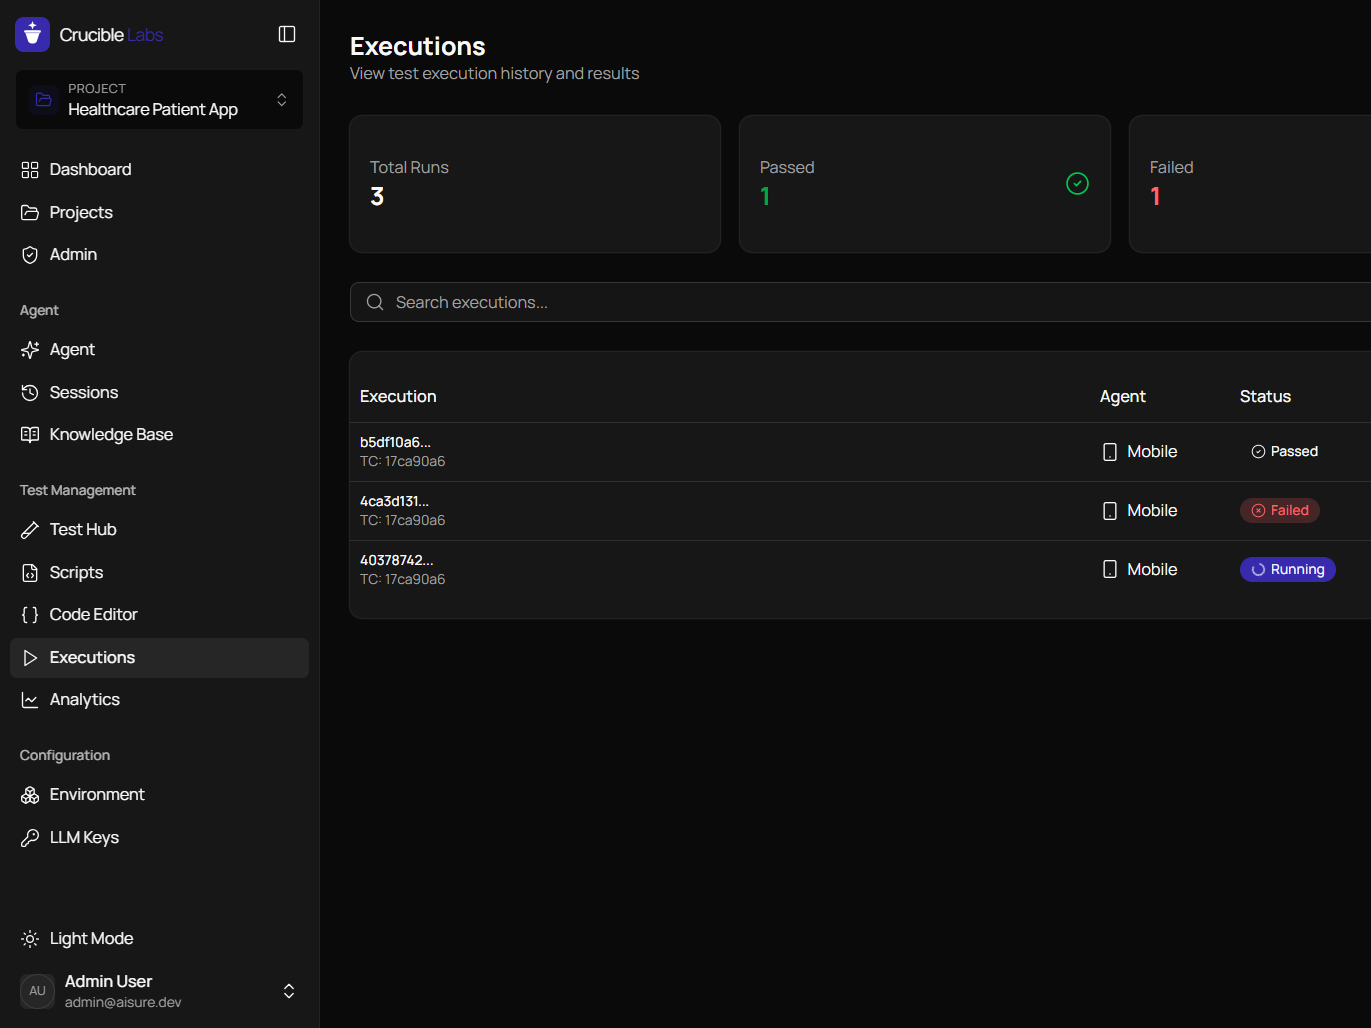Click the sun icon for Light Mode
Screen dimensions: 1371x1028
coord(30,939)
